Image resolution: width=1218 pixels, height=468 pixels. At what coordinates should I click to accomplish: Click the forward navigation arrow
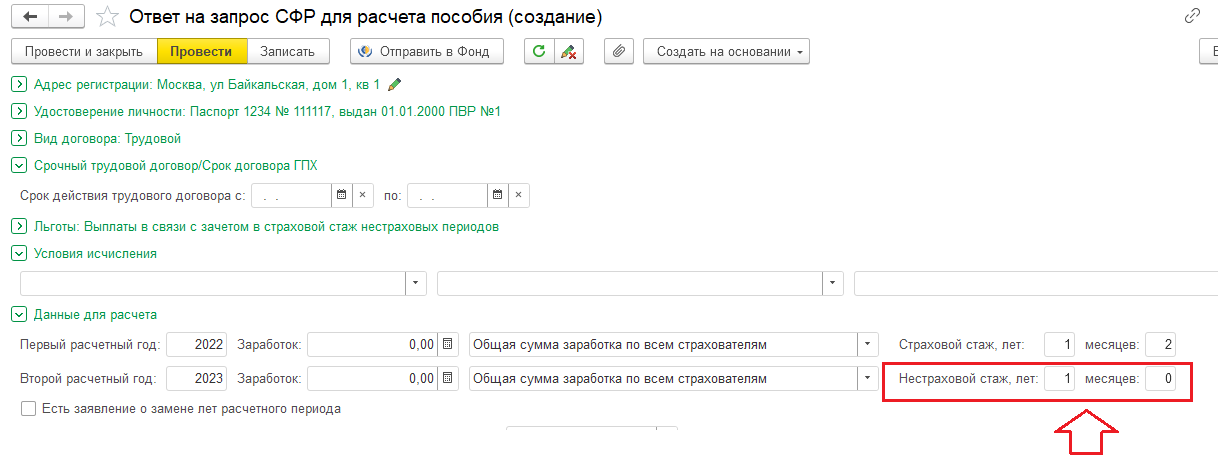[66, 17]
